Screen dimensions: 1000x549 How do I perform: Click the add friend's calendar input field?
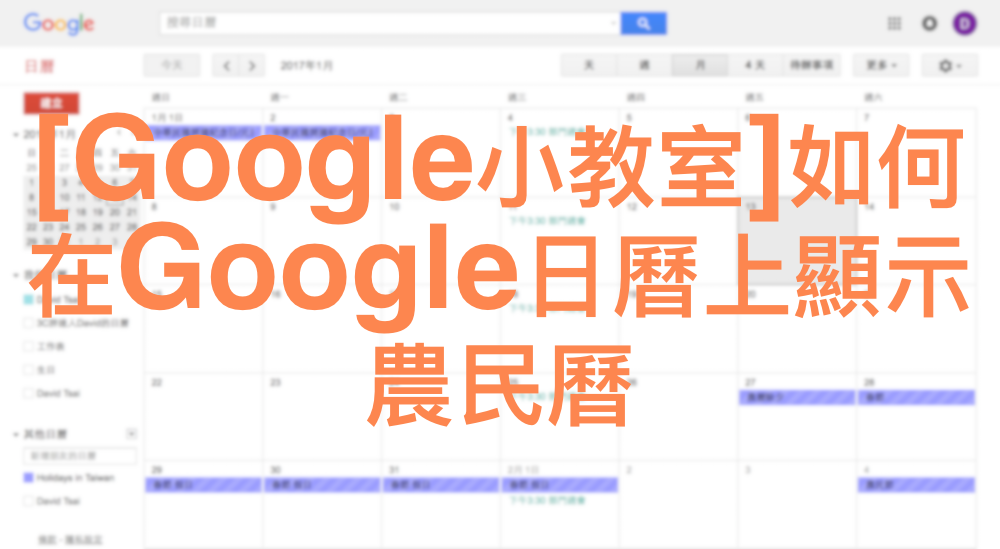(80, 456)
